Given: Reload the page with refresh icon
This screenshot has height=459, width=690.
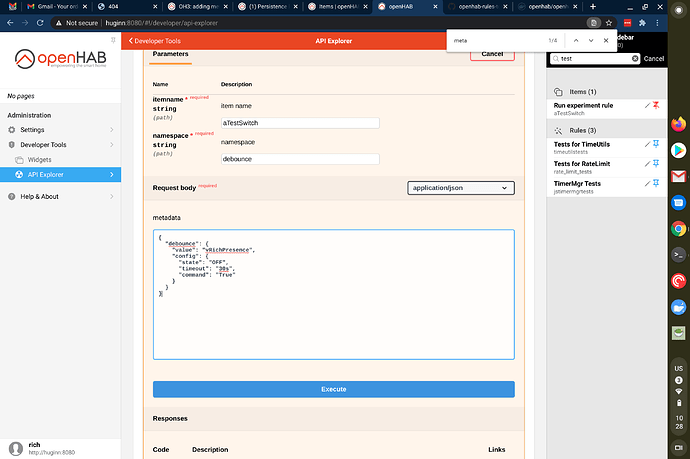Looking at the screenshot, I should click(40, 23).
